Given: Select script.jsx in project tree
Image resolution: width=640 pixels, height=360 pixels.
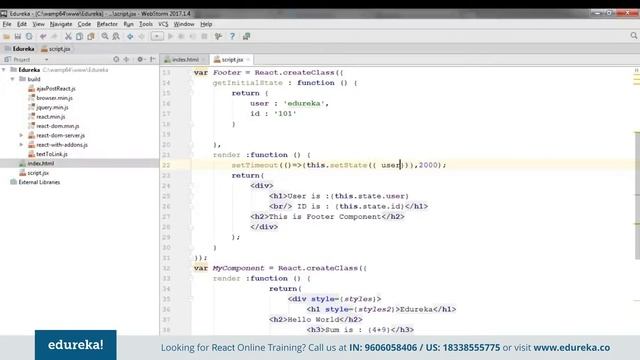Looking at the screenshot, I should tap(34, 173).
